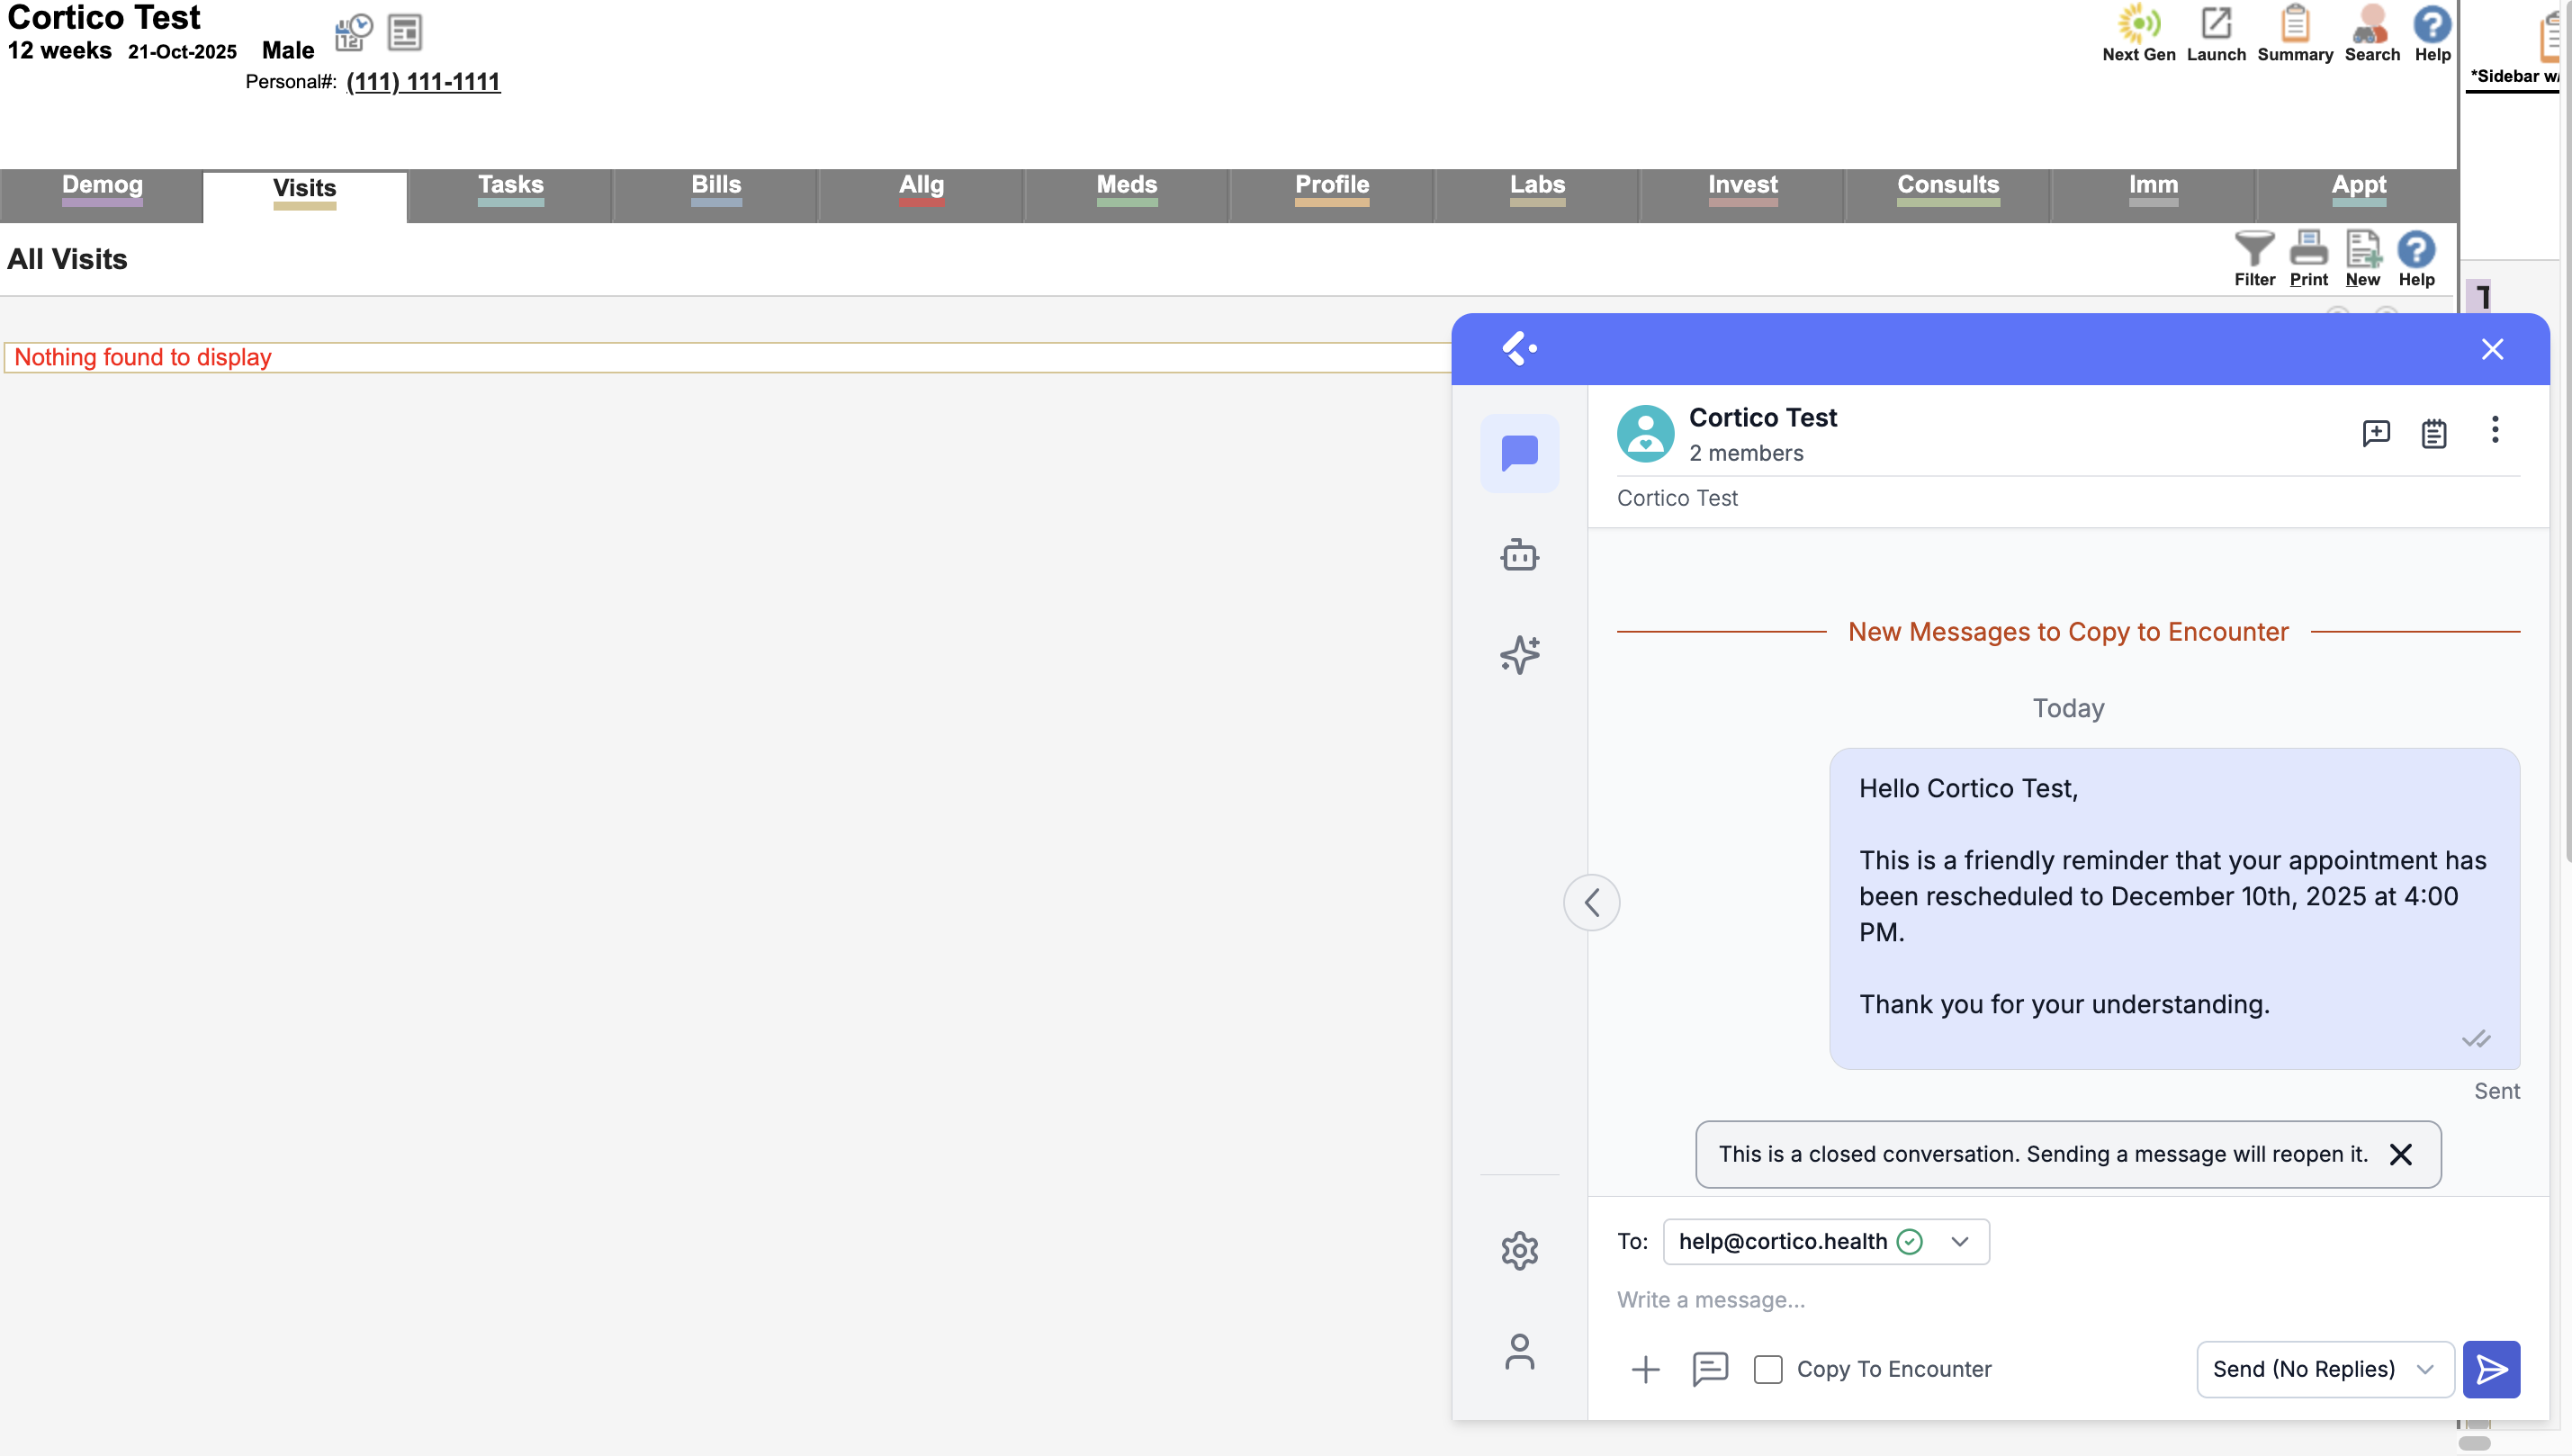Viewport: 2572px width, 1456px height.
Task: Open Help beside the New icon
Action: [x=2416, y=258]
